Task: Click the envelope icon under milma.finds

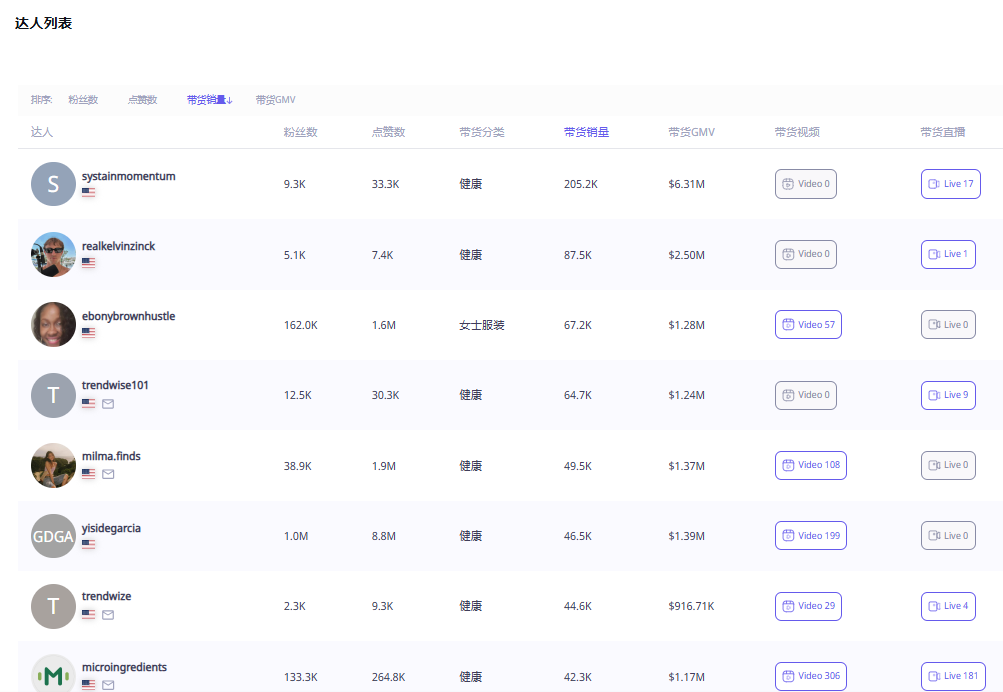Action: [x=108, y=474]
